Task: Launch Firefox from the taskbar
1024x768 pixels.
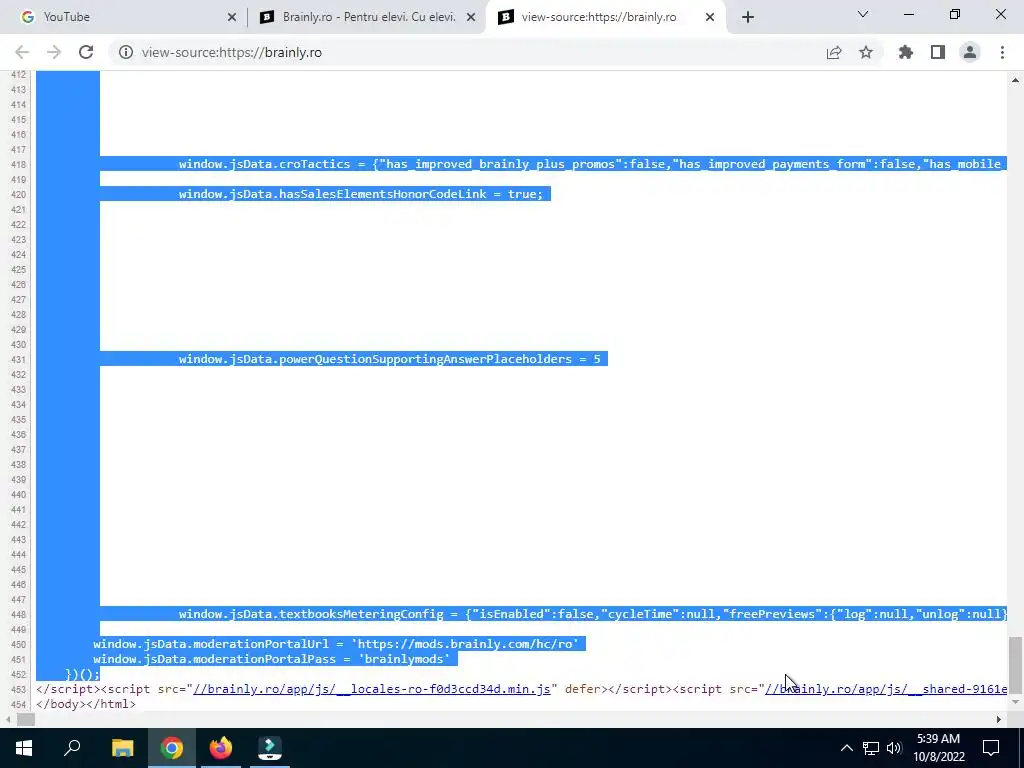Action: tap(221, 748)
